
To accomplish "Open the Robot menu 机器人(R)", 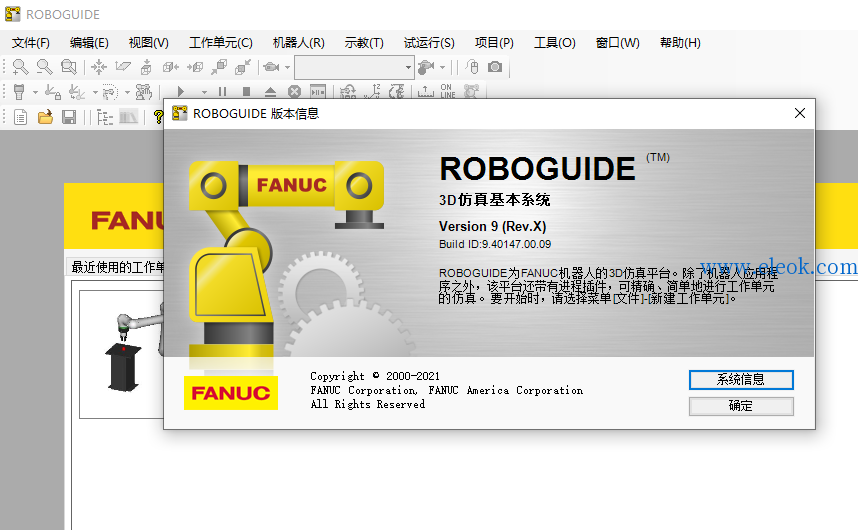I will 298,43.
